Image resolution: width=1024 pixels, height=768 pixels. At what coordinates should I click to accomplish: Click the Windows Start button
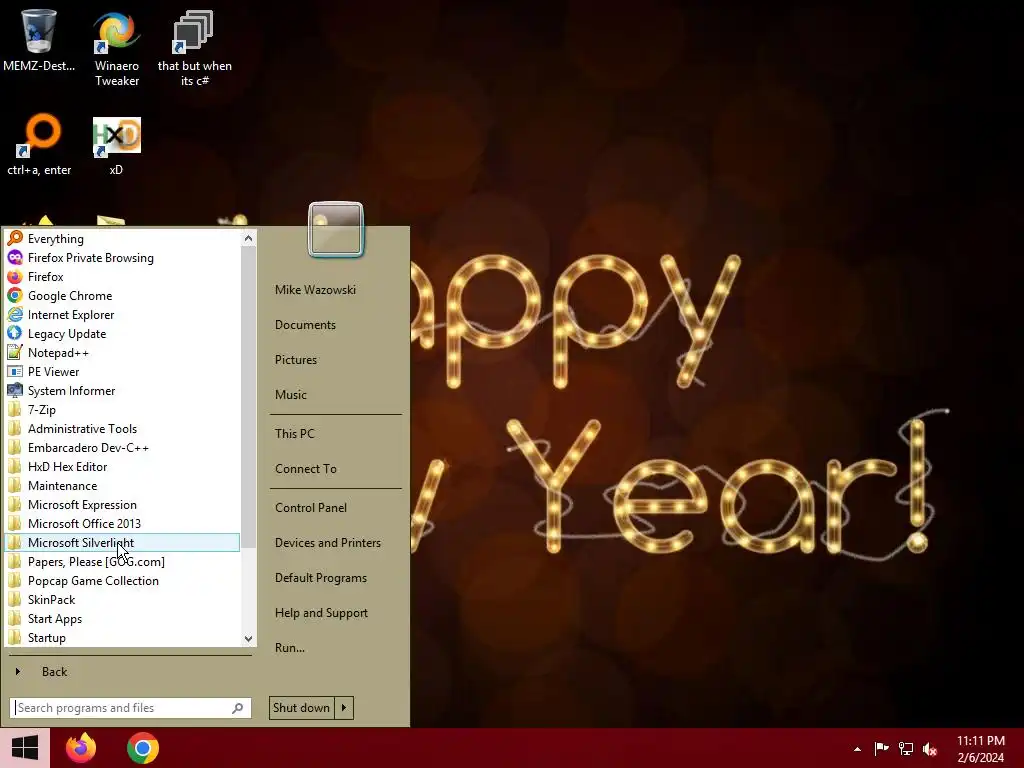[25, 748]
